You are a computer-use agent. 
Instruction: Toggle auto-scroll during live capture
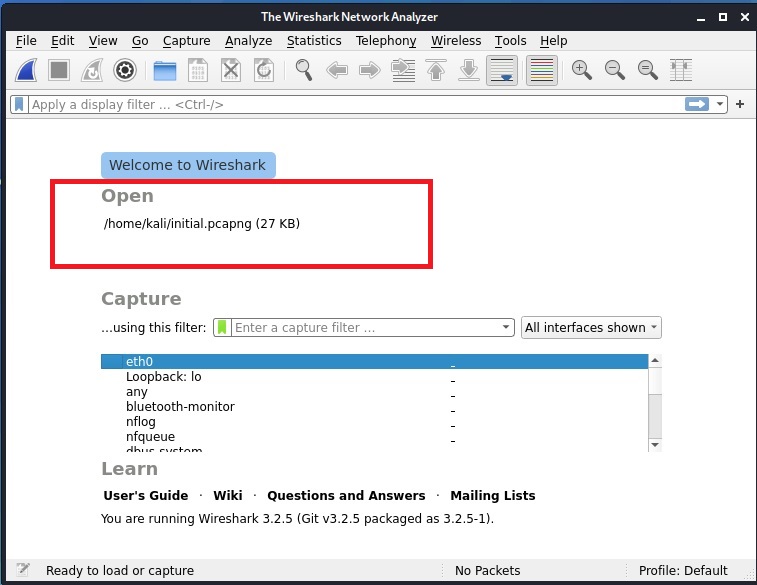click(x=502, y=70)
